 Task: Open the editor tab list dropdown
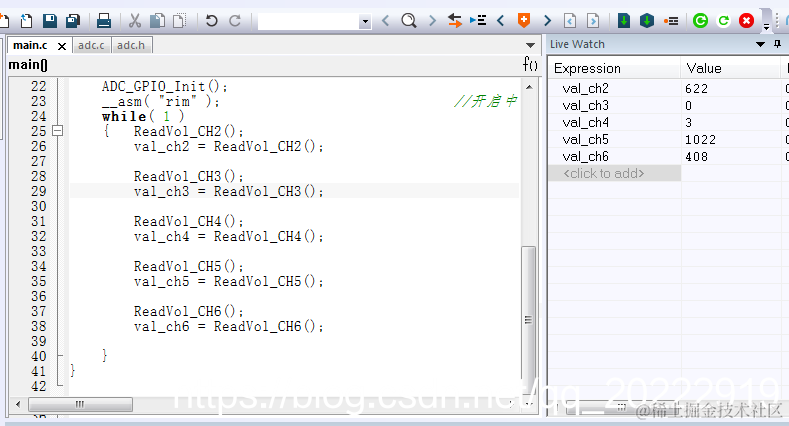530,45
